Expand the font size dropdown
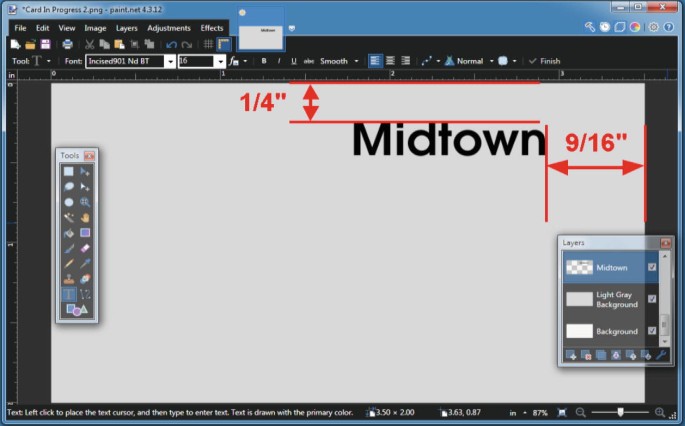Image resolution: width=685 pixels, height=426 pixels. tap(220, 61)
